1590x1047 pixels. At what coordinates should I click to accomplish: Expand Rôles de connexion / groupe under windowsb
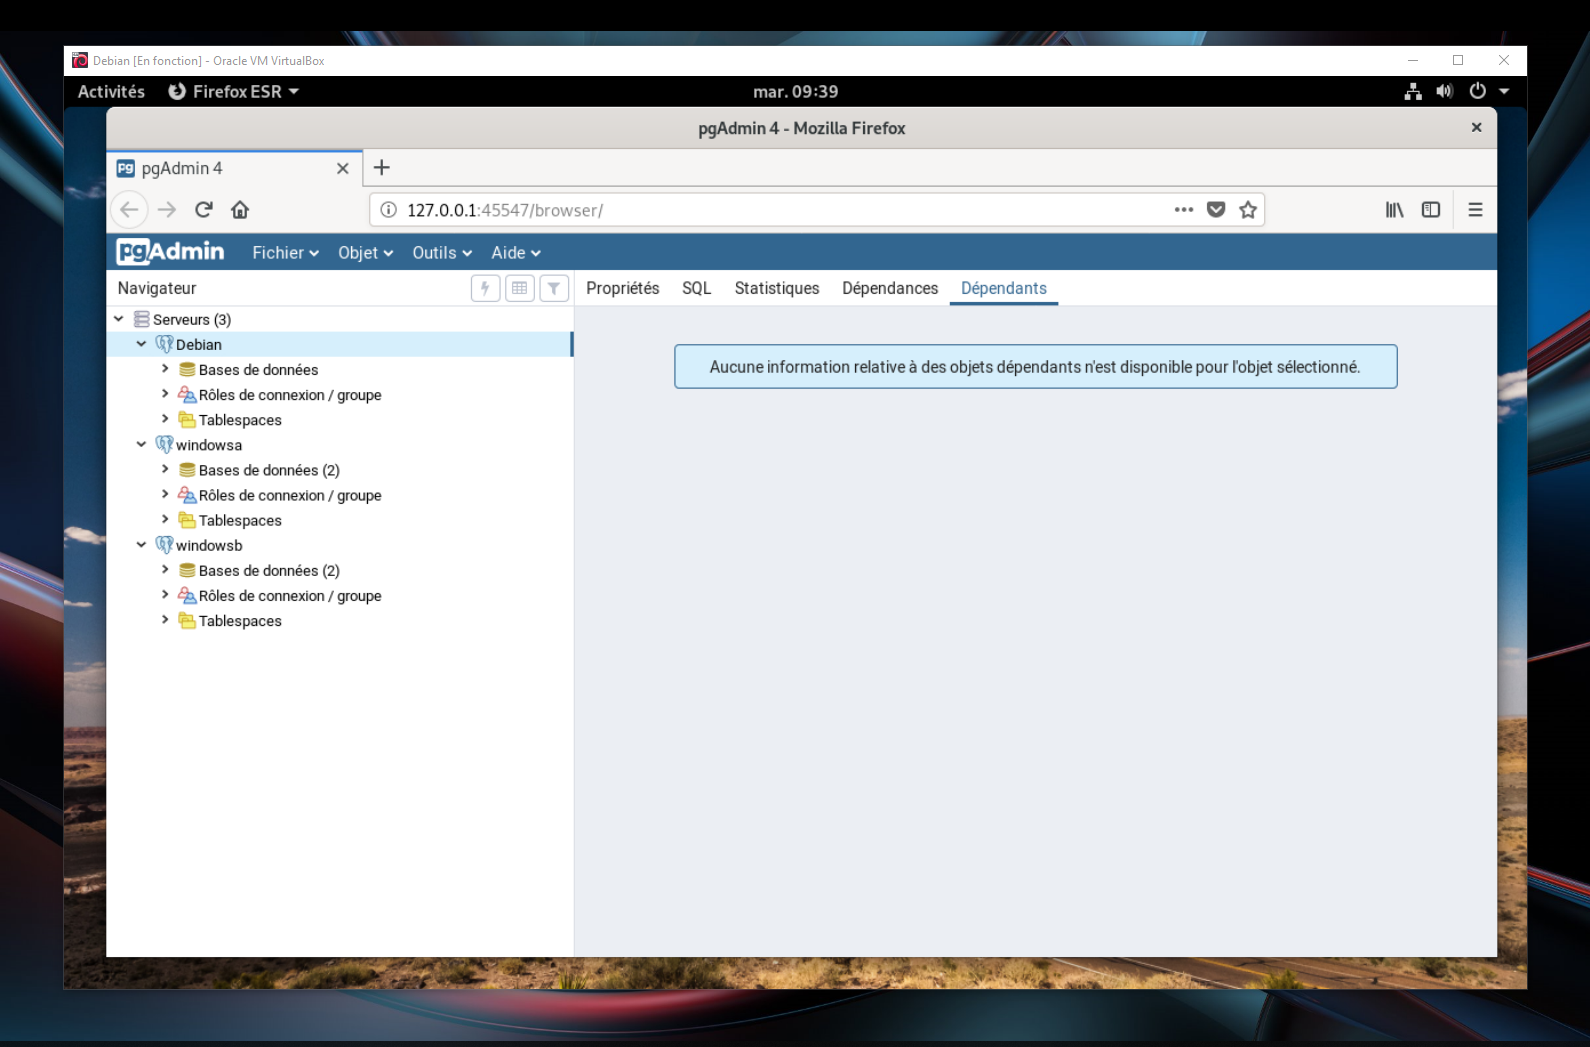pyautogui.click(x=165, y=595)
